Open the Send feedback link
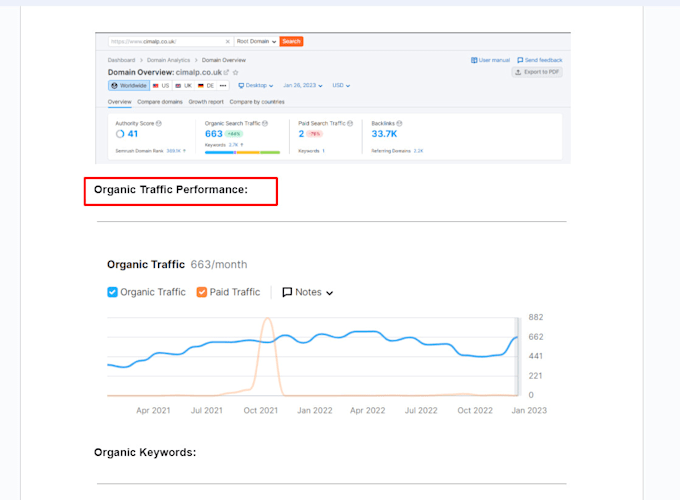This screenshot has height=500, width=680. pyautogui.click(x=539, y=60)
